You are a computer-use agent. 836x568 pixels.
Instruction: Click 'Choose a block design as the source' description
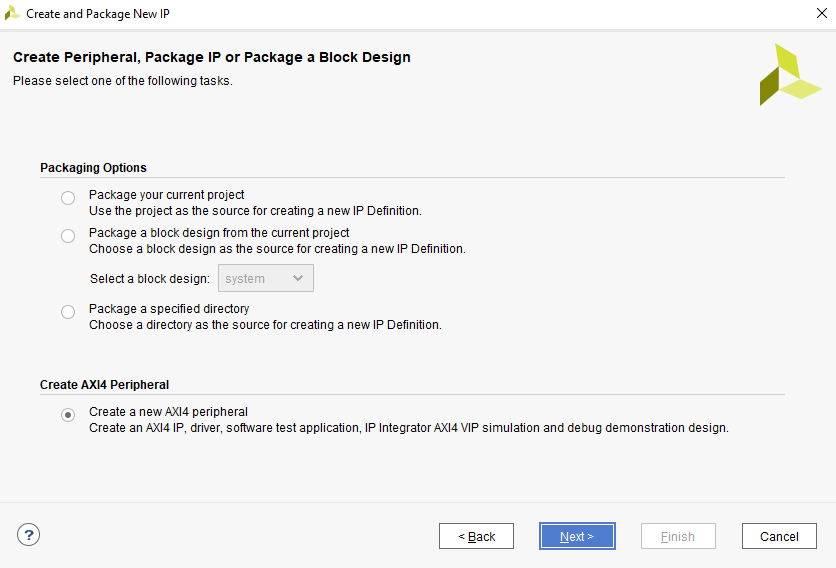pyautogui.click(x=277, y=249)
